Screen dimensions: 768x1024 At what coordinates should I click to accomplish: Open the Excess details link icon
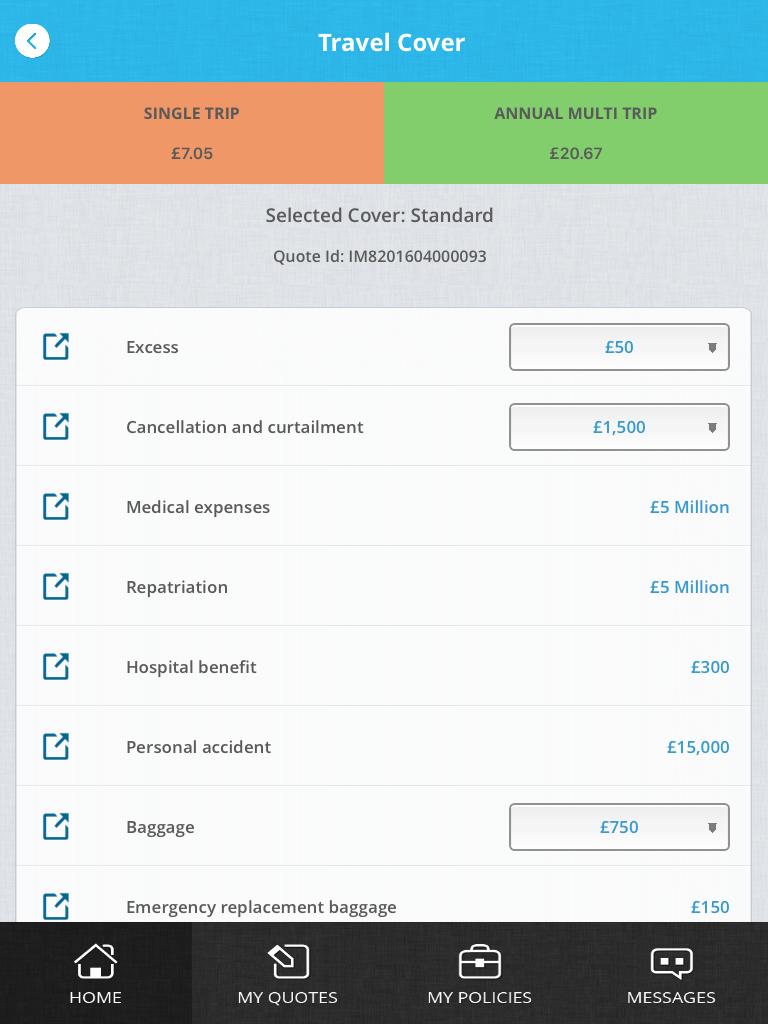click(56, 347)
